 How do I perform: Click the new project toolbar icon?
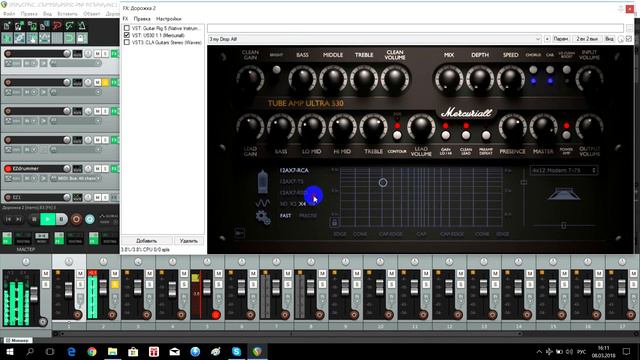7,26
